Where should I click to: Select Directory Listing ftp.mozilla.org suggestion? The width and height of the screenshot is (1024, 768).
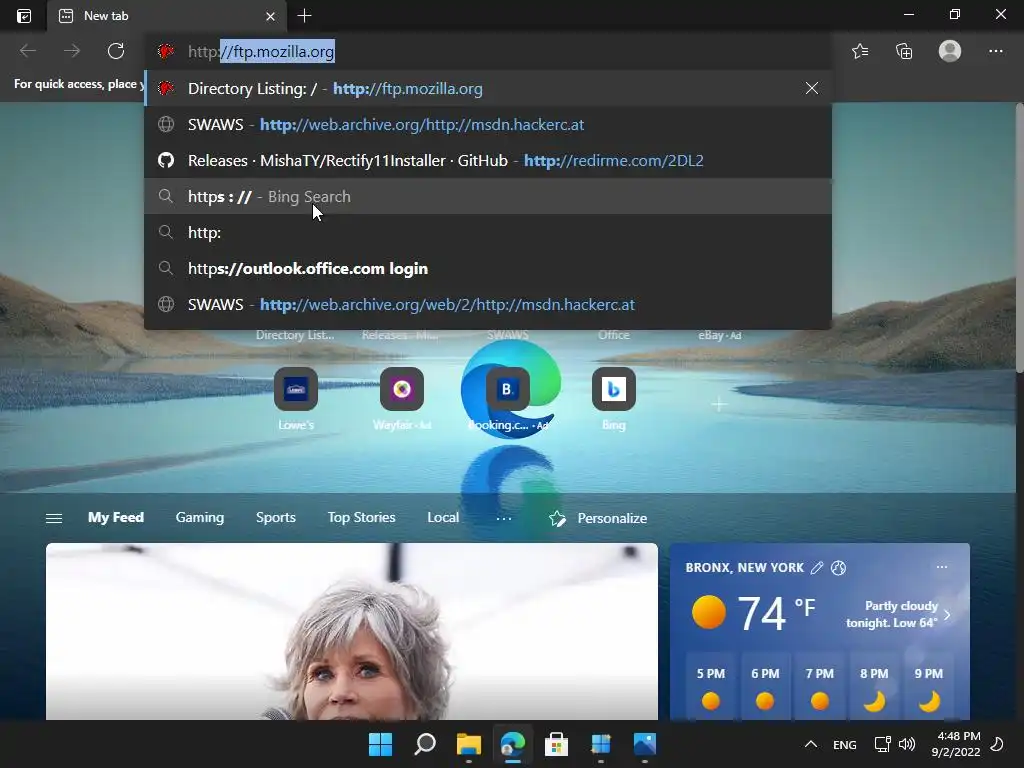pos(488,88)
